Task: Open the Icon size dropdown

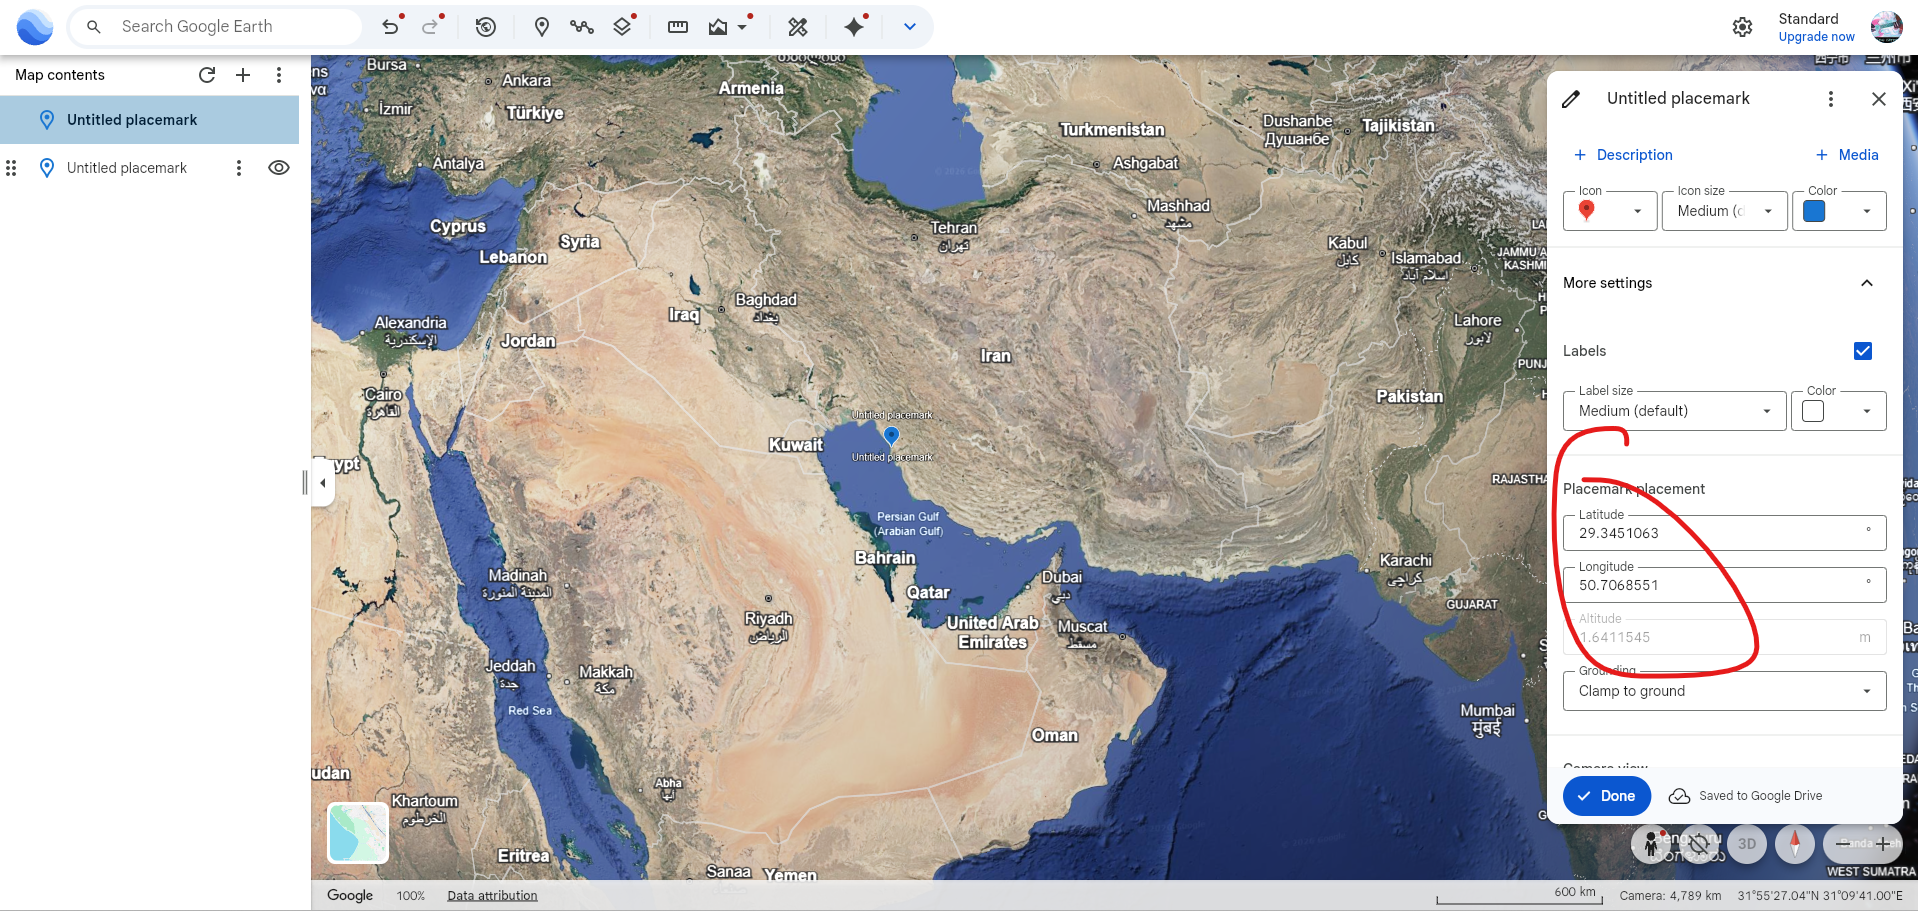Action: point(1724,211)
